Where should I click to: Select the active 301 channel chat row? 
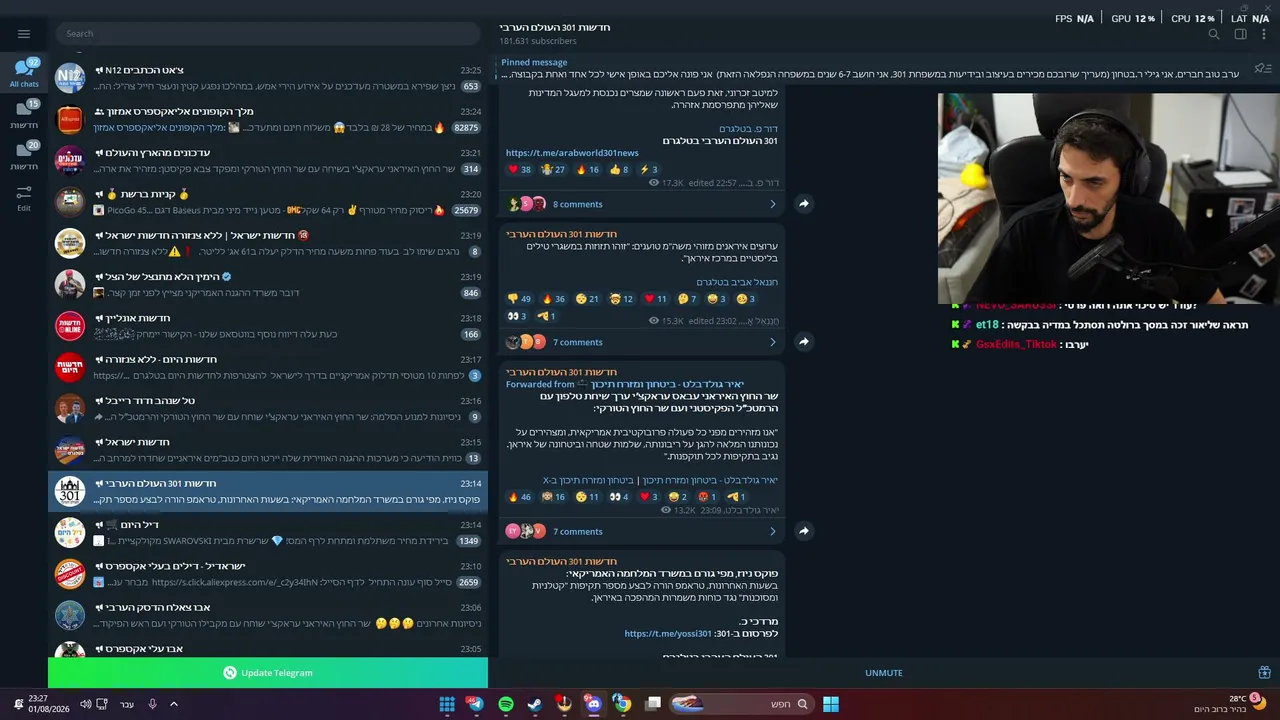268,491
